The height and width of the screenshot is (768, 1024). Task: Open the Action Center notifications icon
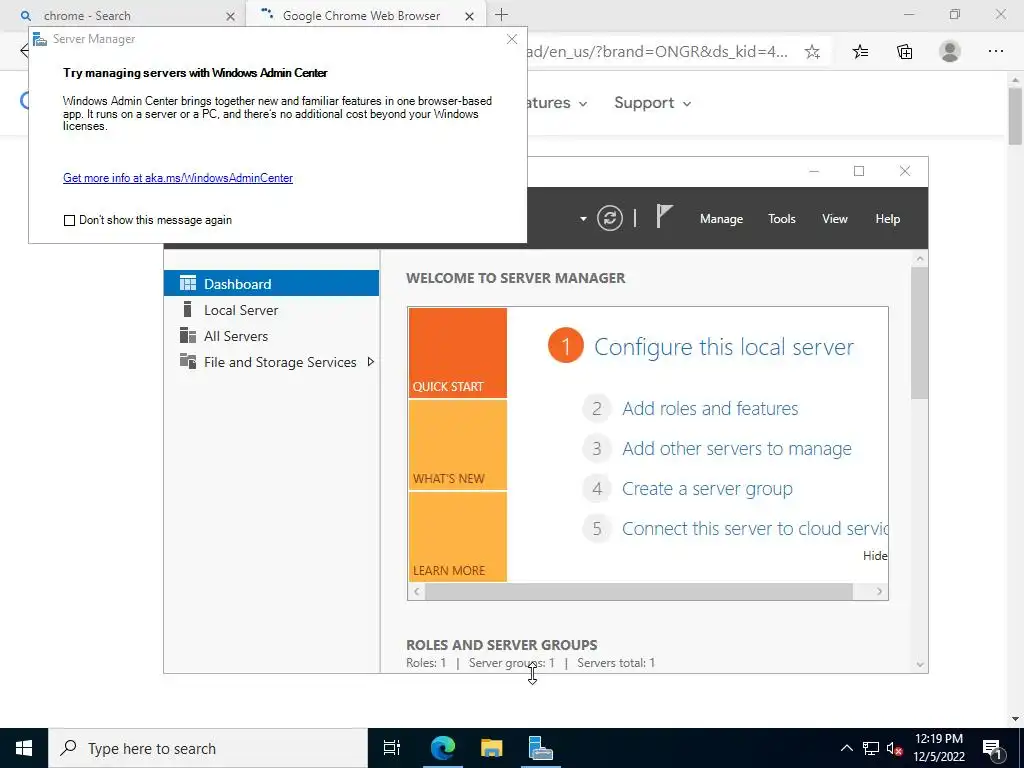pos(993,748)
